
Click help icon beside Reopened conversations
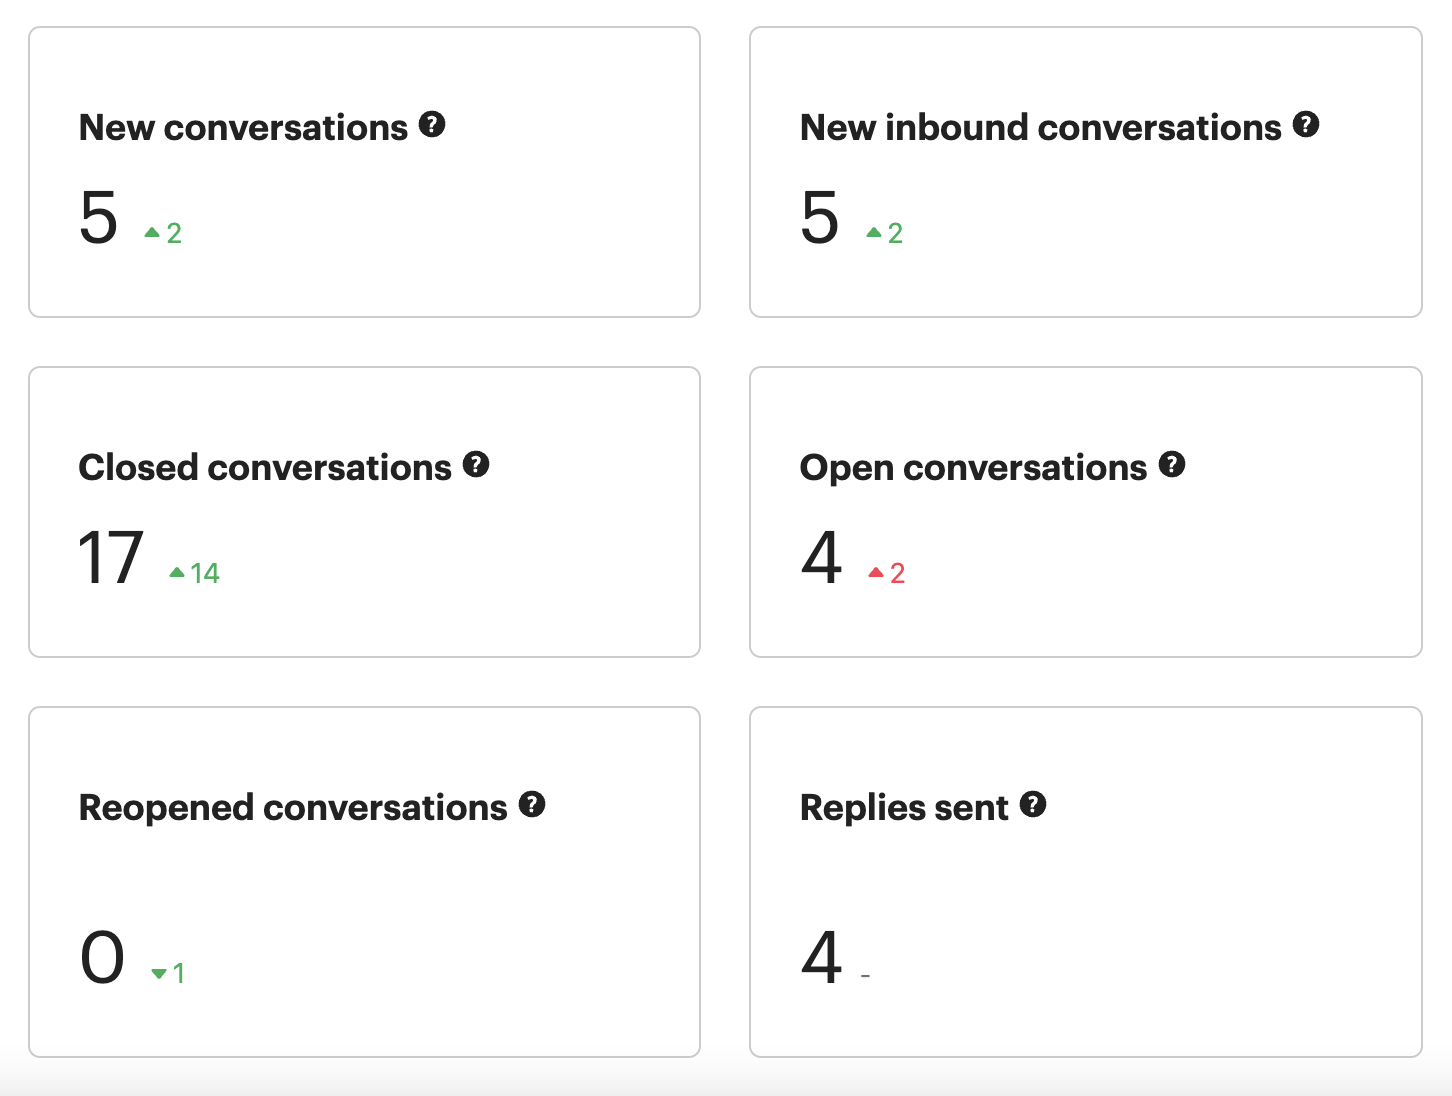coord(532,805)
